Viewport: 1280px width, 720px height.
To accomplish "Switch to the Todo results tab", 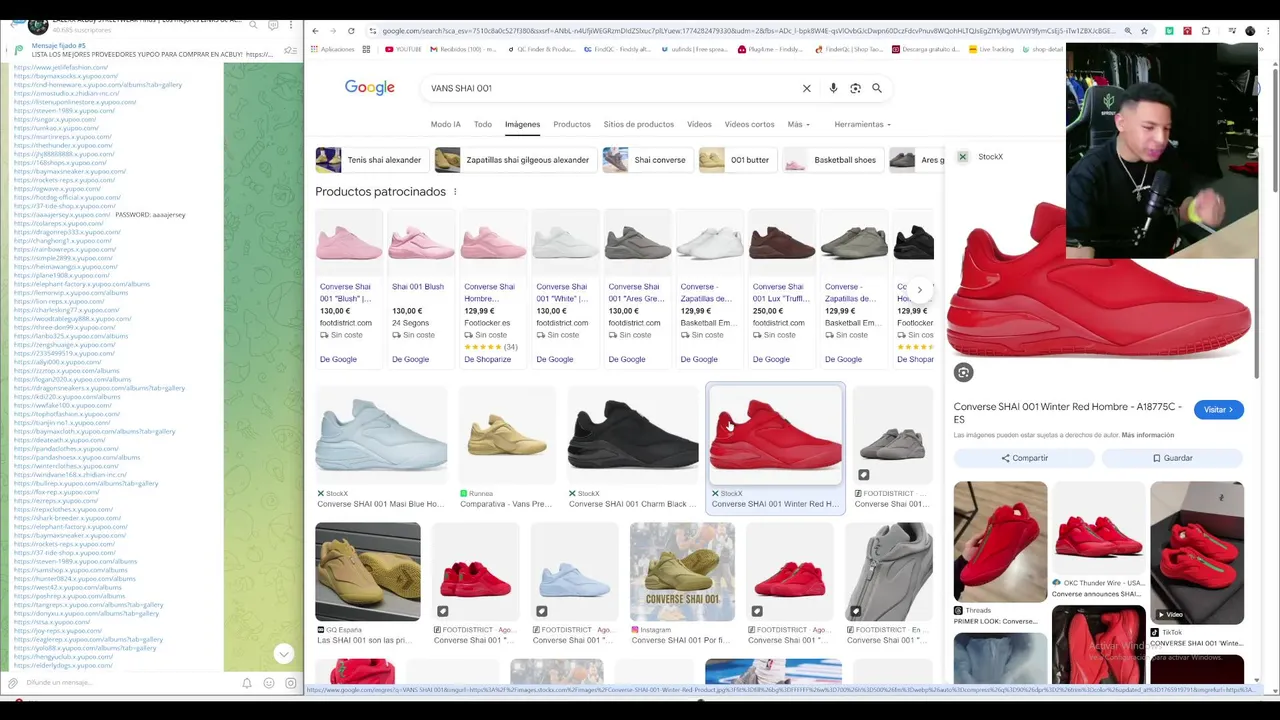I will (483, 124).
